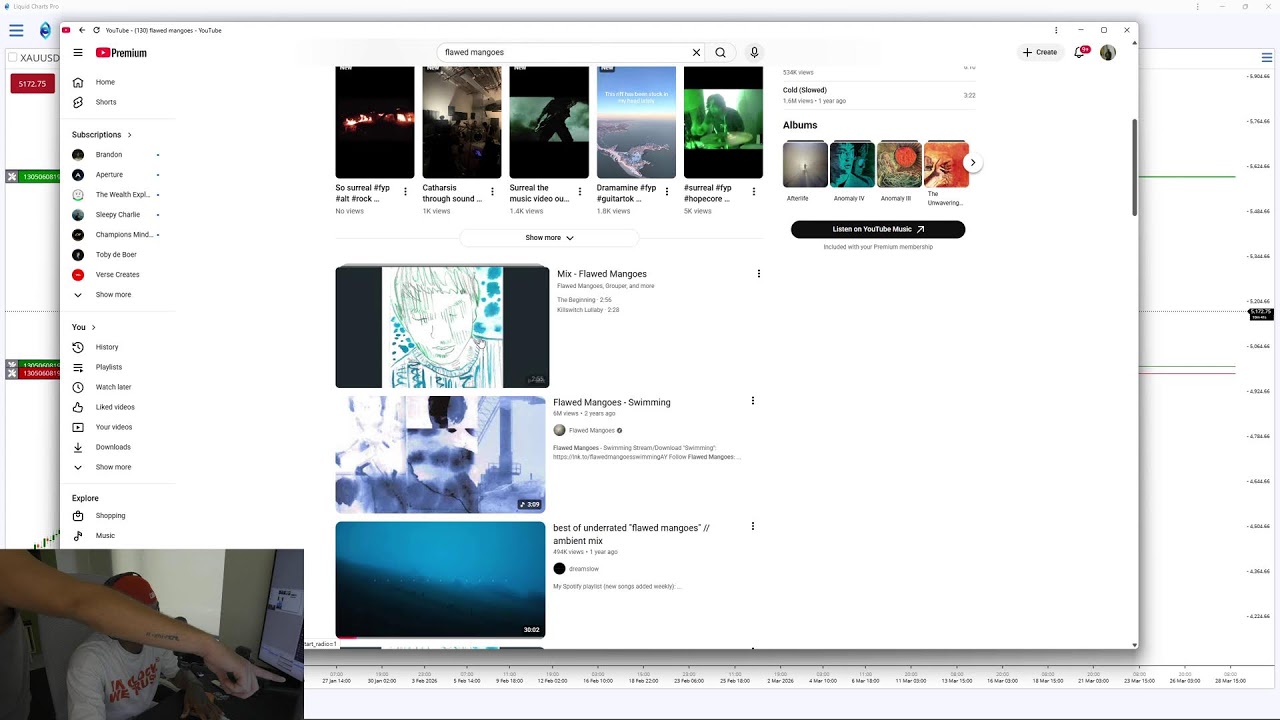Close the red order marker in Liquid Charts
Viewport: 1280px width, 720px height.
click(12, 373)
